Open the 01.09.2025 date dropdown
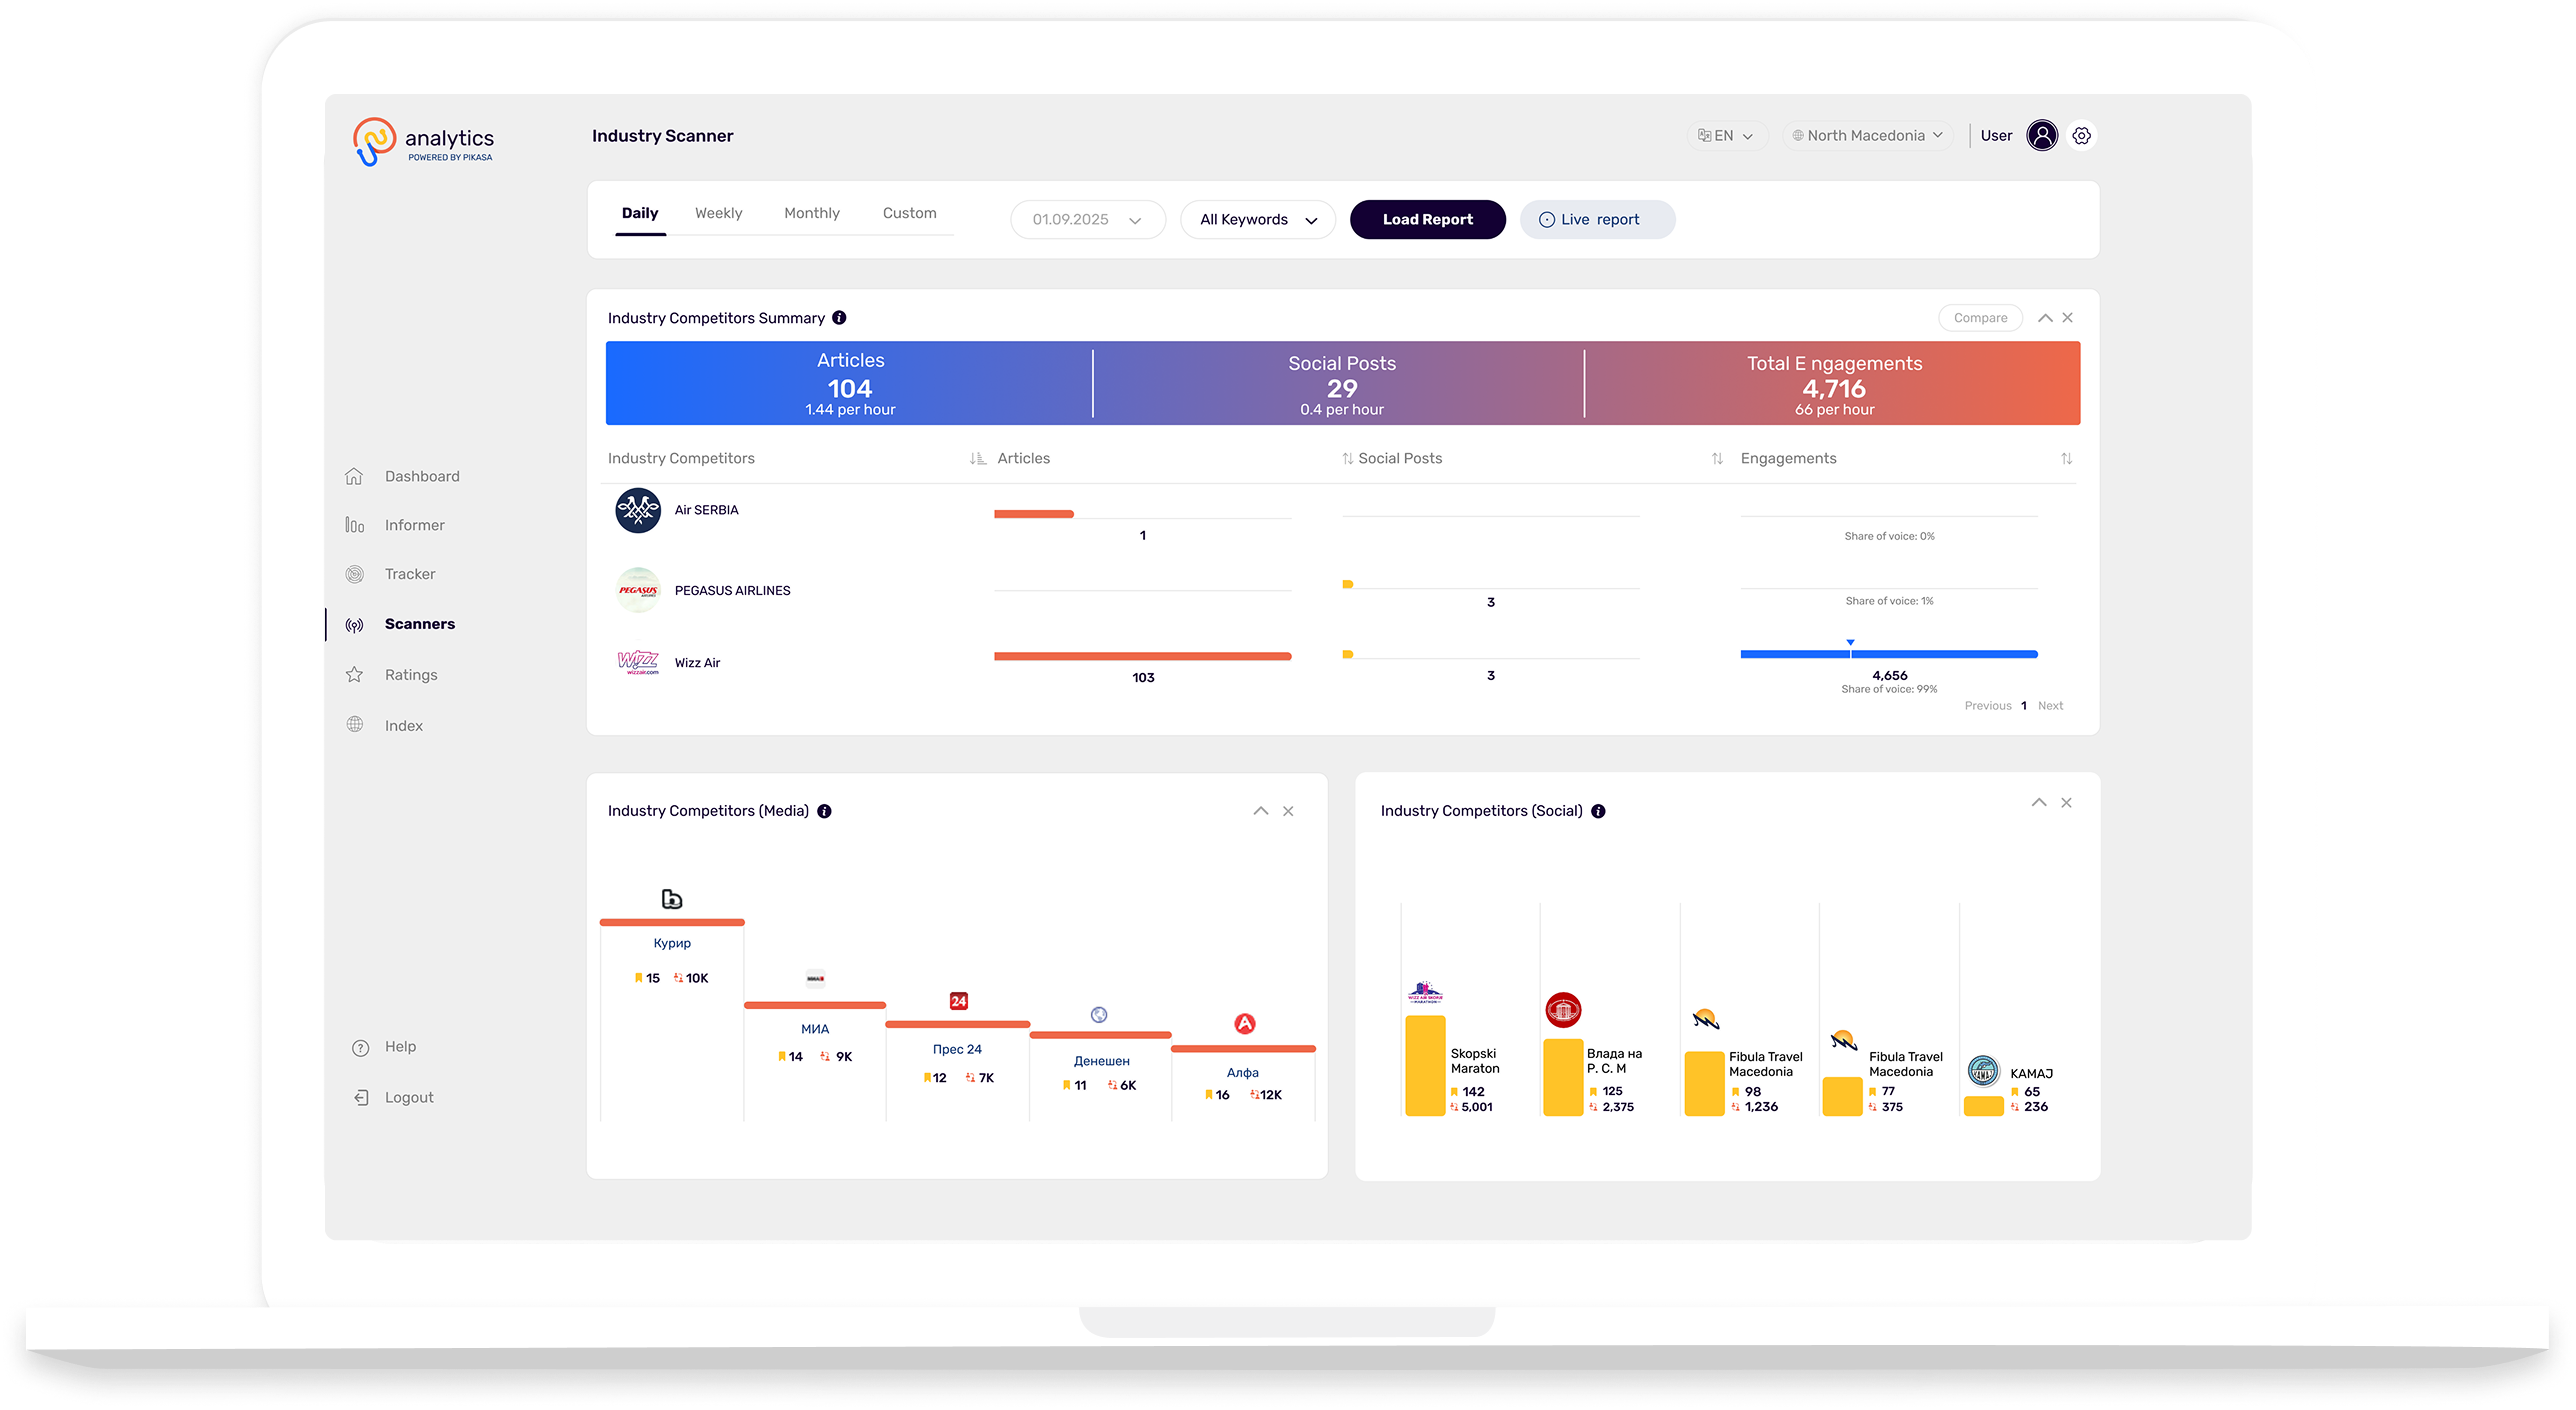This screenshot has width=2576, height=1410. tap(1087, 220)
